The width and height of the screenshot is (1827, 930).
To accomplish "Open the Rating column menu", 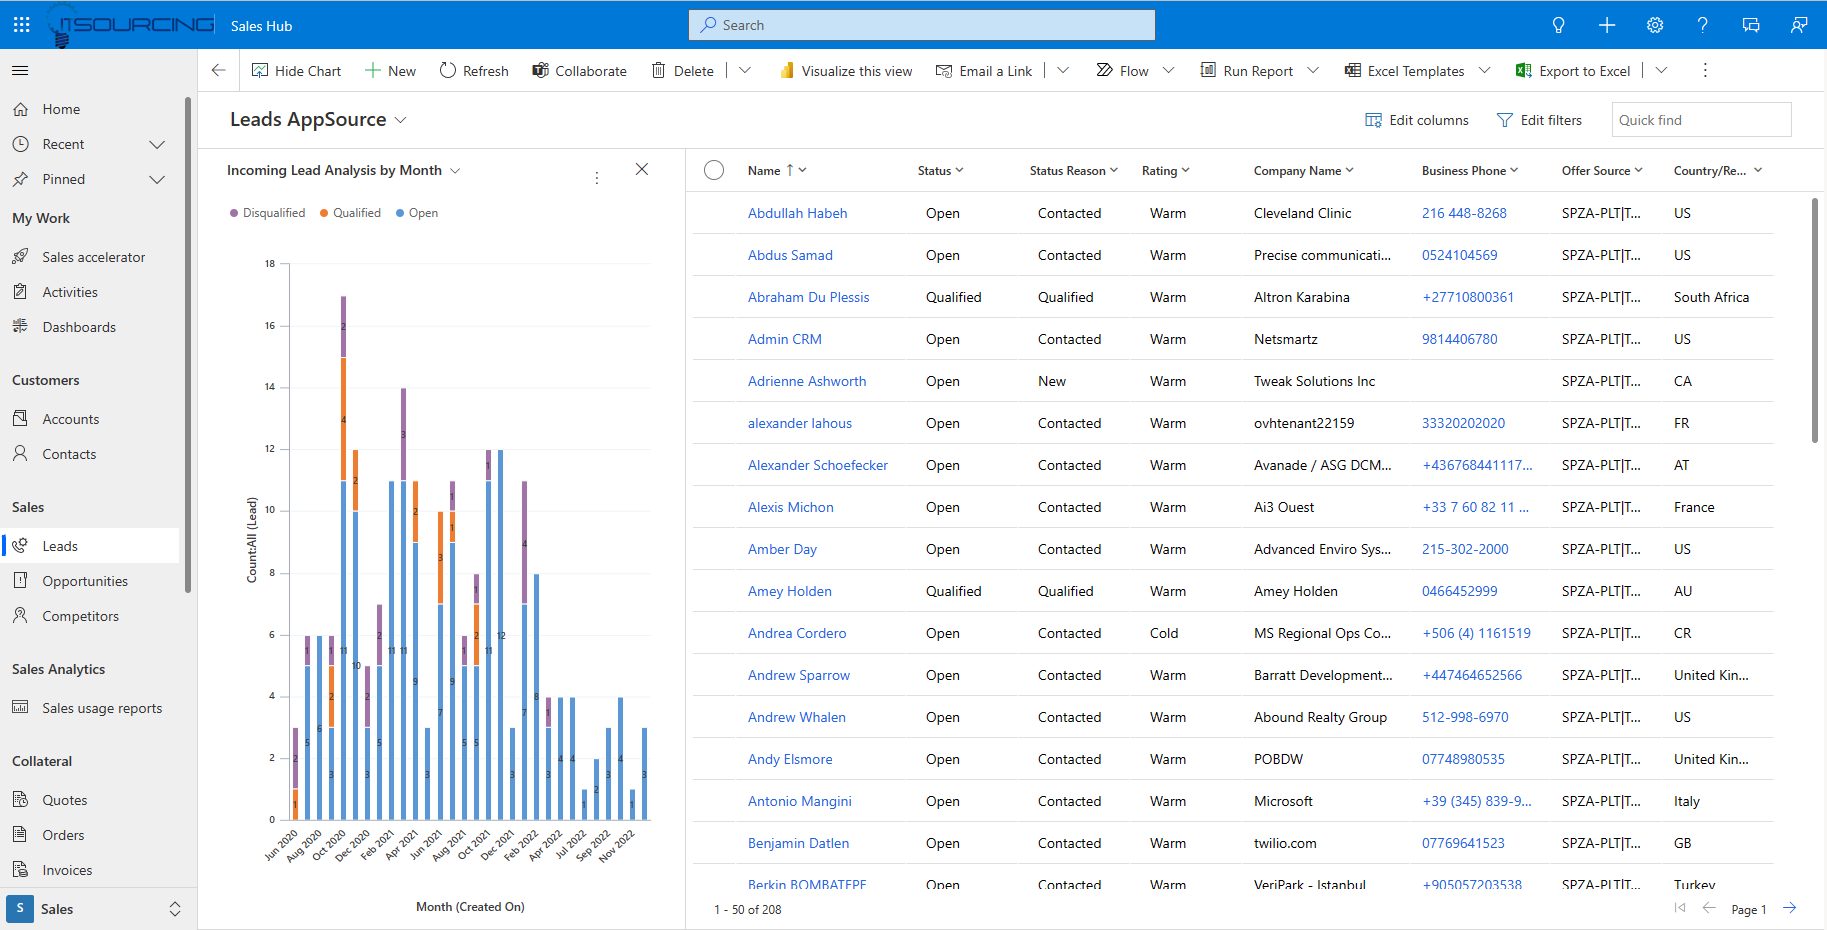I will pos(1166,171).
